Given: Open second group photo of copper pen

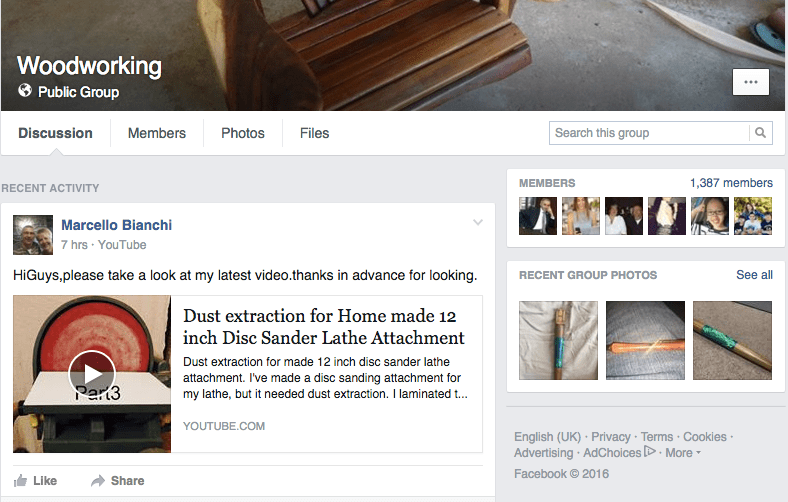Looking at the screenshot, I should [645, 340].
